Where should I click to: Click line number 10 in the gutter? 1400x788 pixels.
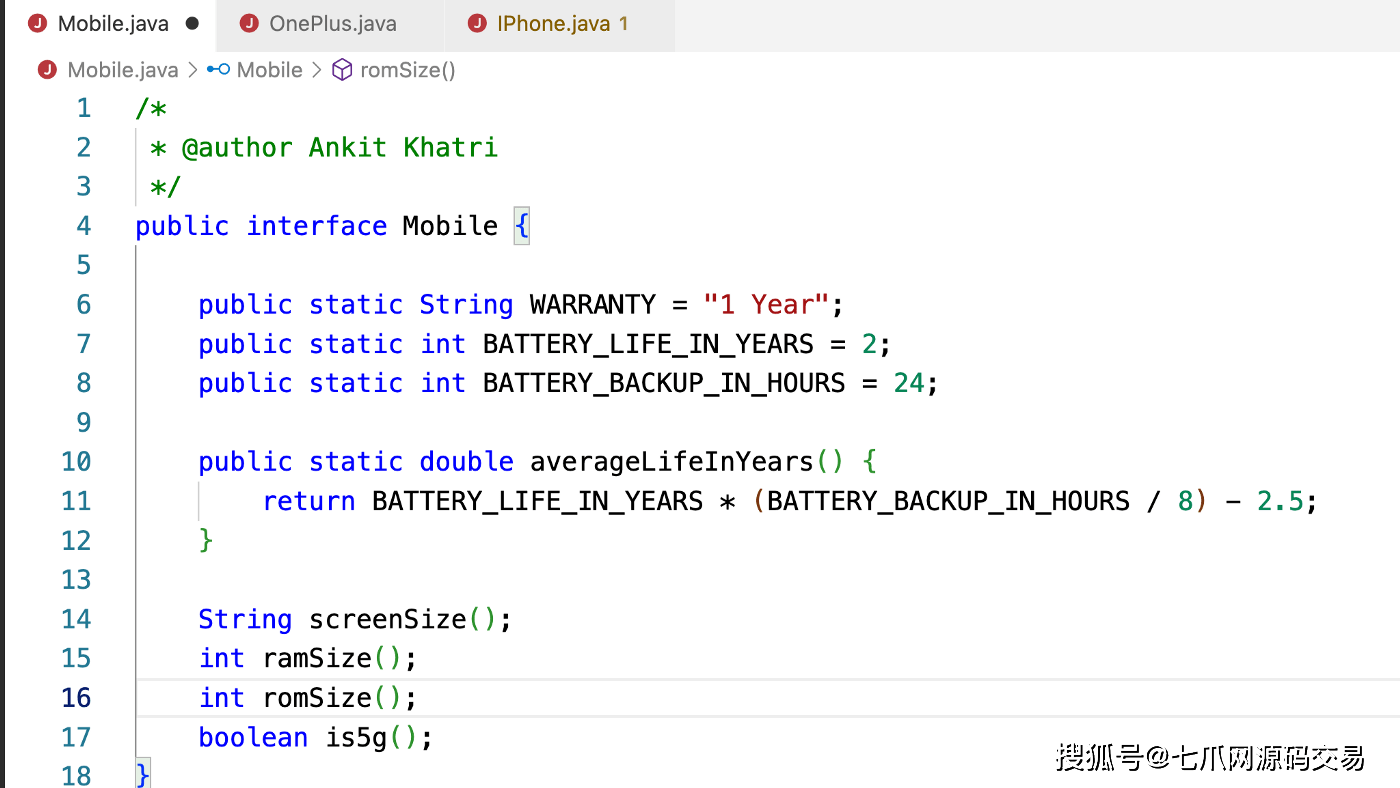[x=76, y=462]
